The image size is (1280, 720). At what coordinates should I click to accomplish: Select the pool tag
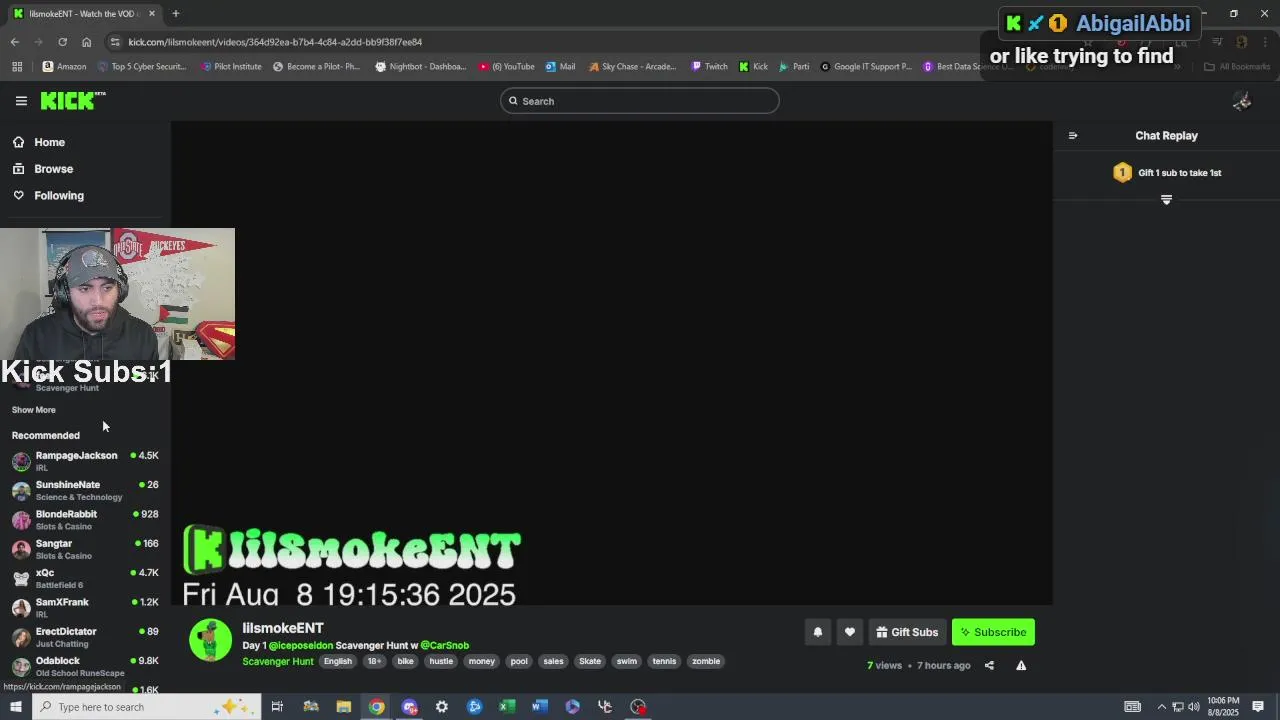(519, 661)
